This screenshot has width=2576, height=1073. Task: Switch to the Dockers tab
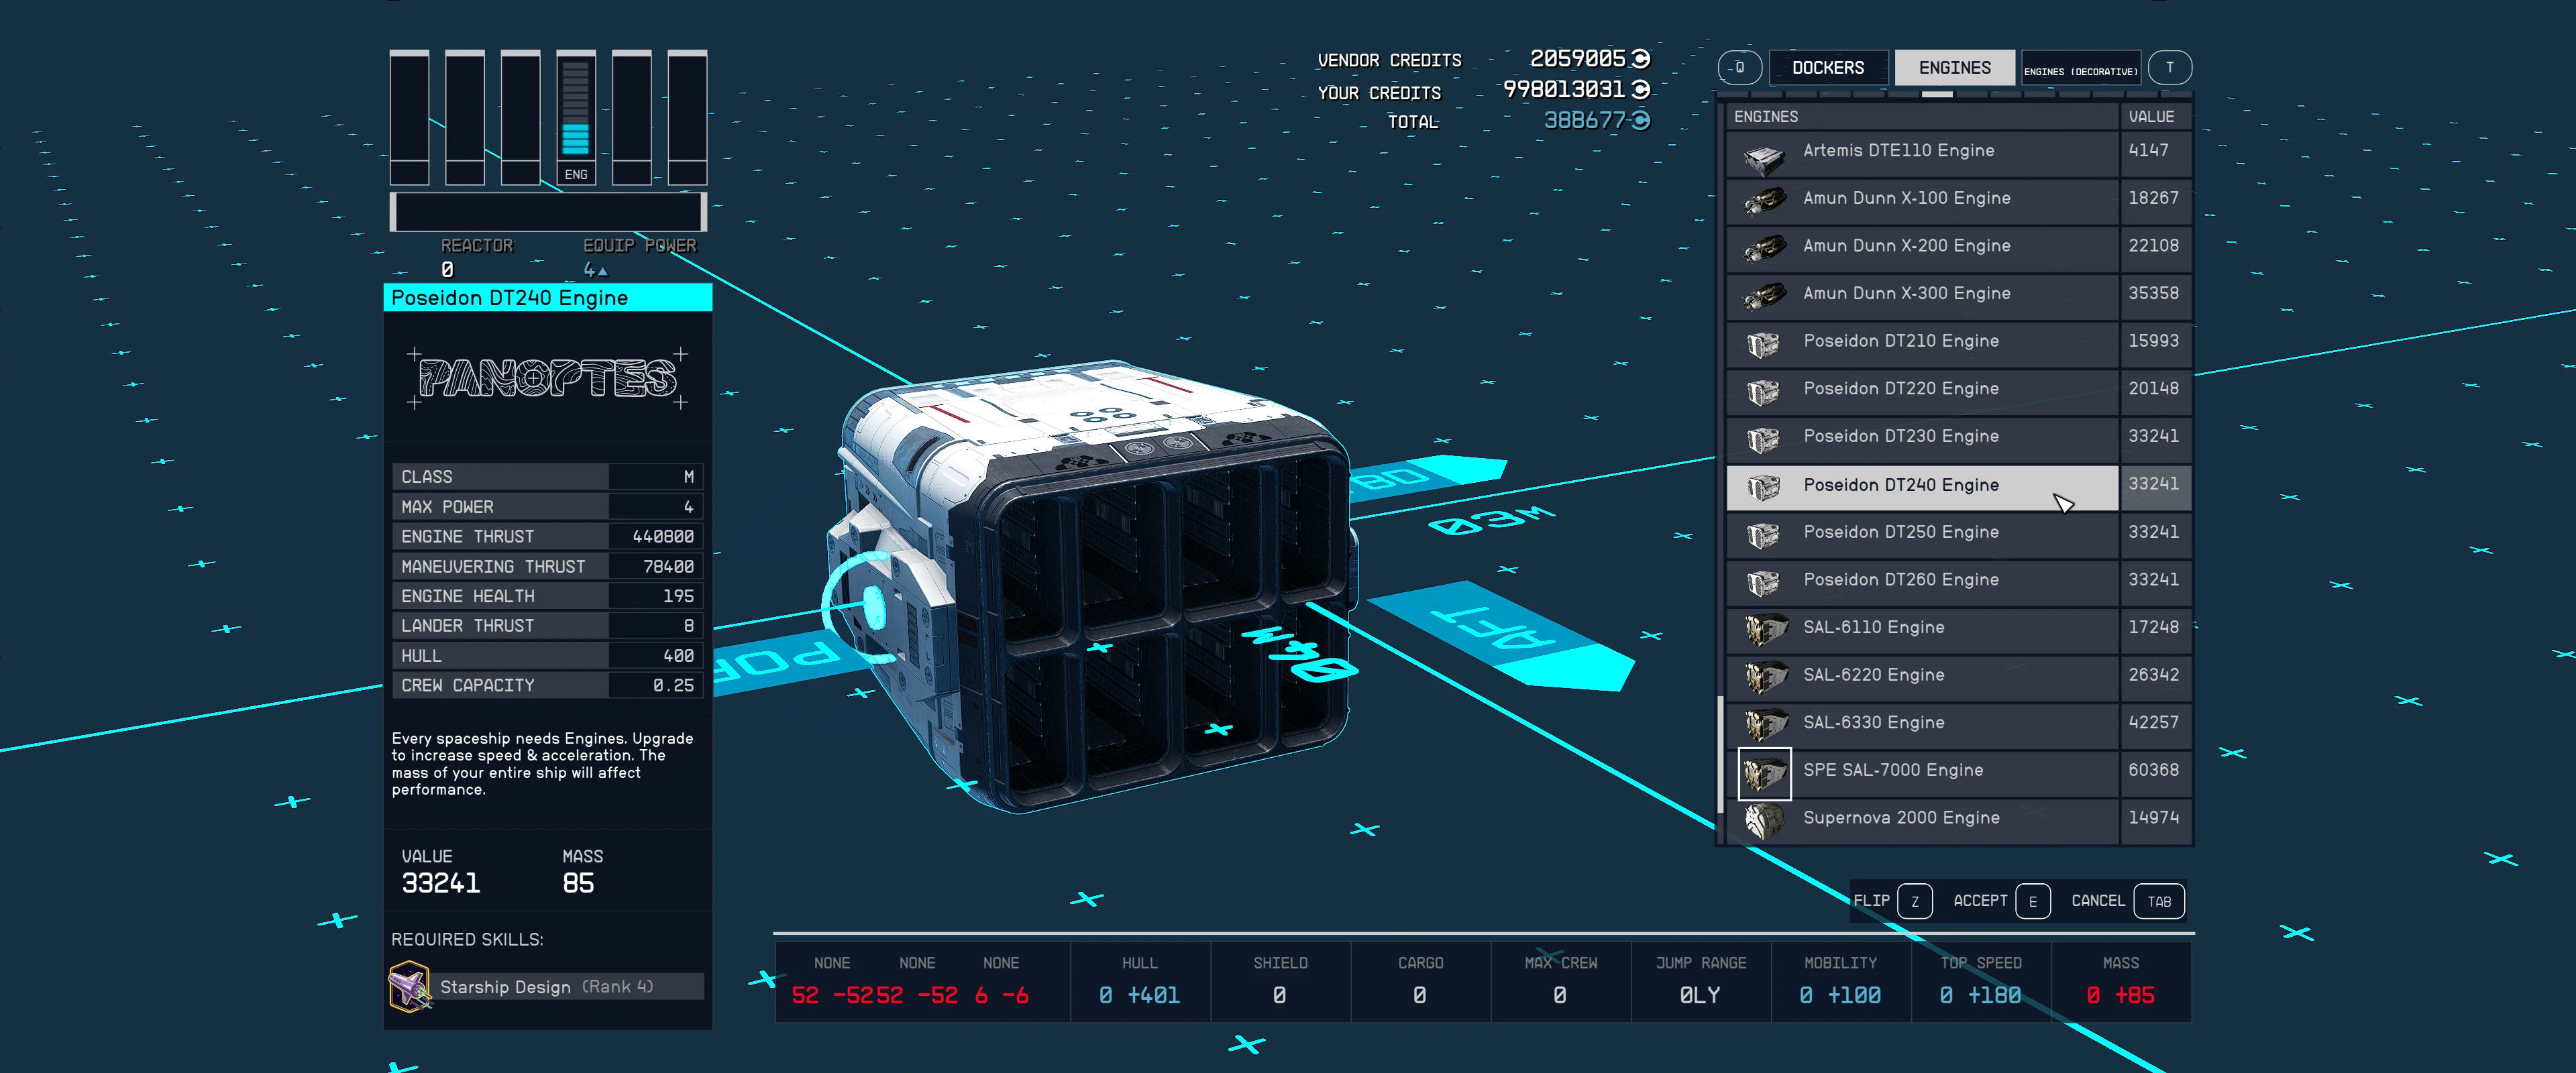click(x=1828, y=68)
